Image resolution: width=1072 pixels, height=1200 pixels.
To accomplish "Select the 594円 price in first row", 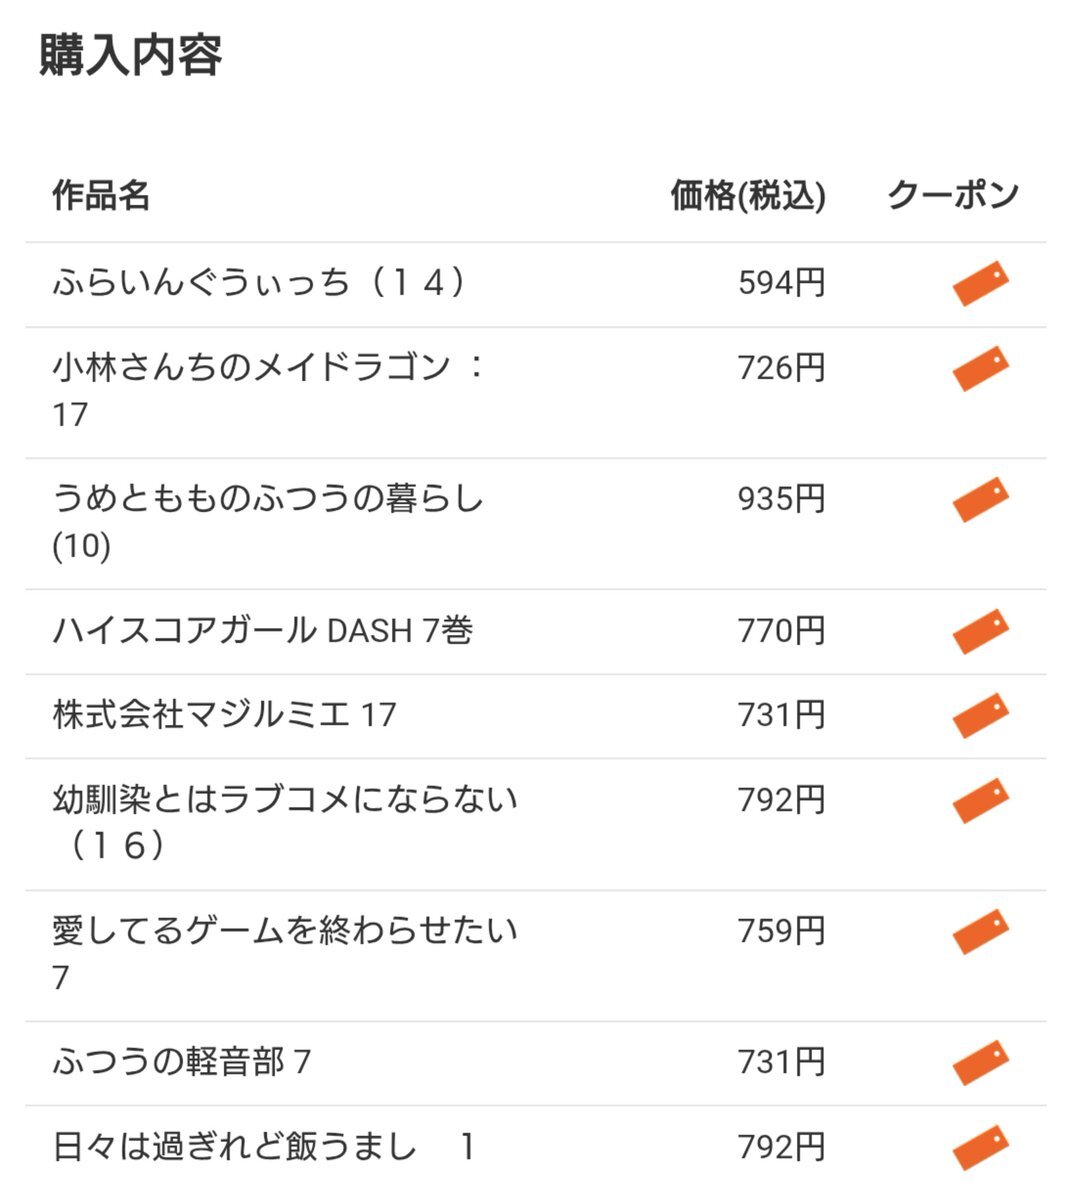I will pyautogui.click(x=782, y=283).
